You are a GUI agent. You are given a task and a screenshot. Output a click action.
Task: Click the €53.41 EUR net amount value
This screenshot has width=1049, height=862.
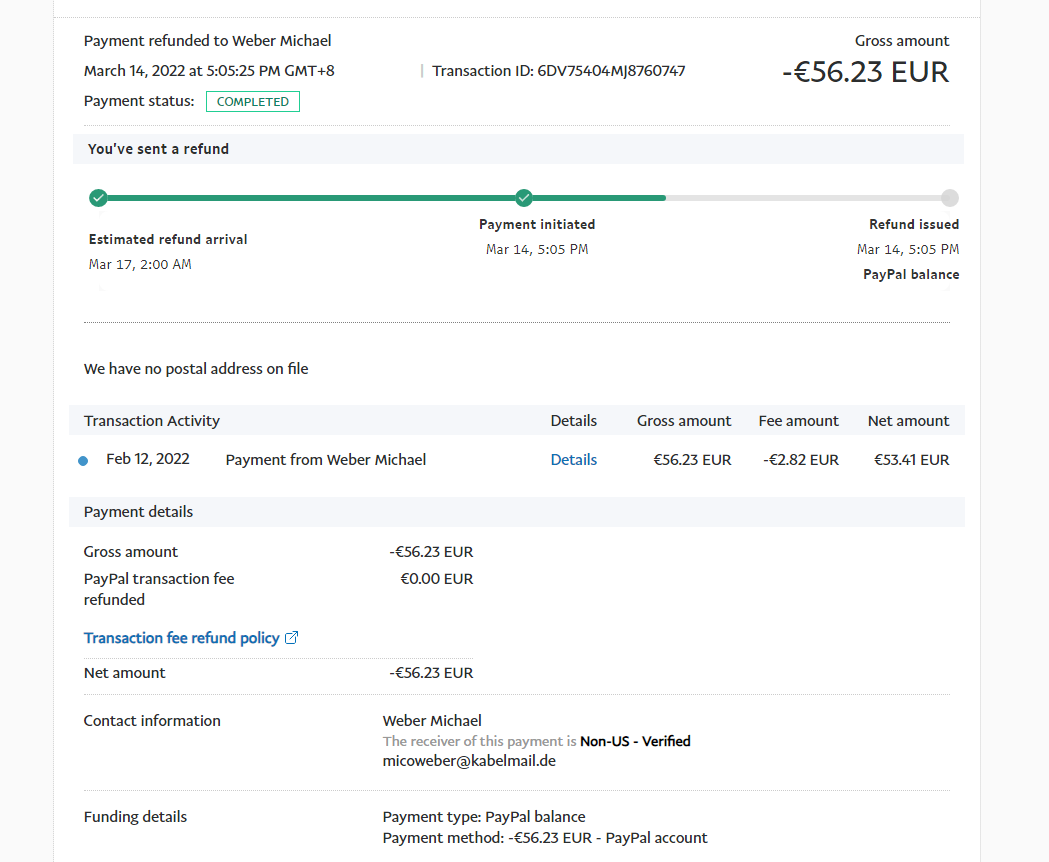(911, 460)
